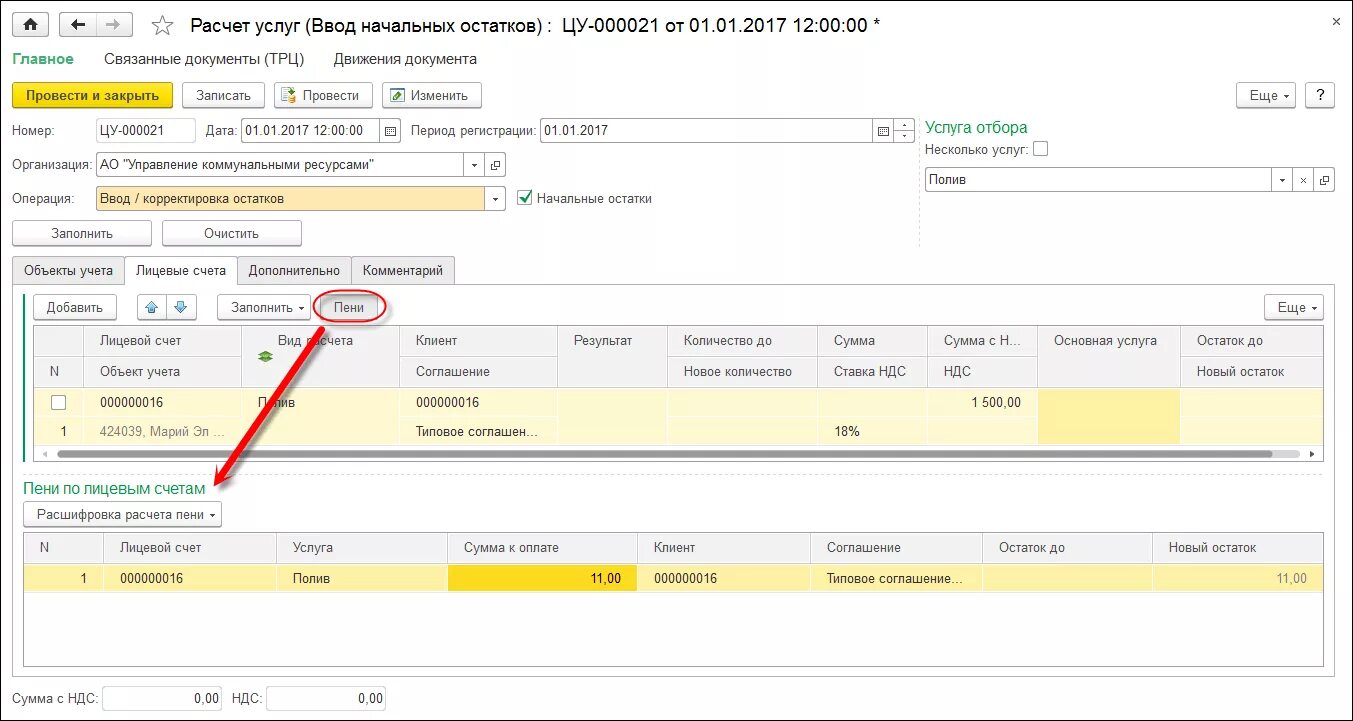Viewport: 1353px width, 721px height.
Task: Navigate forward with right arrow
Action: [x=114, y=25]
